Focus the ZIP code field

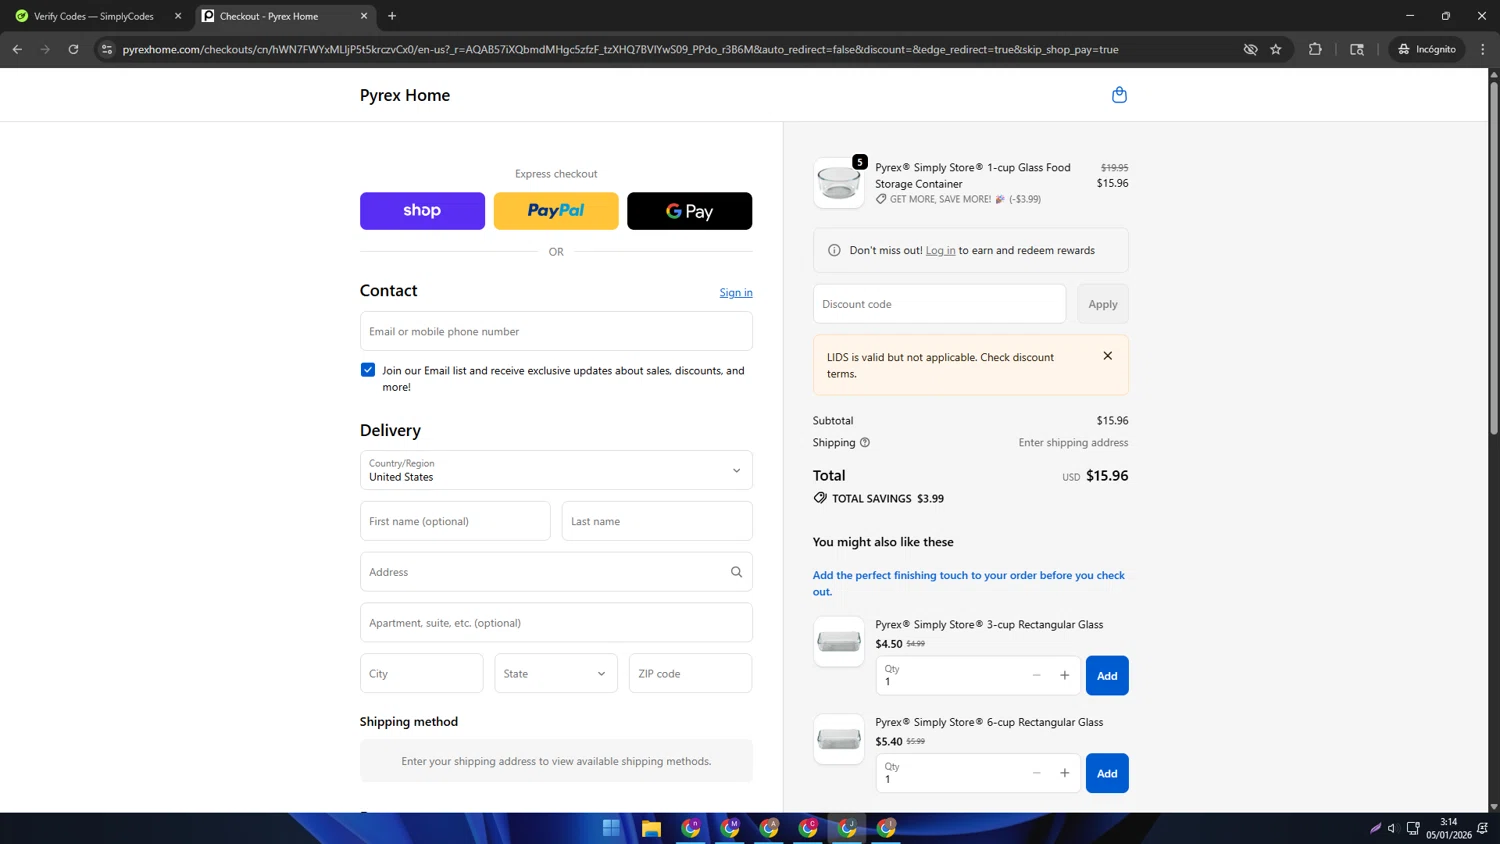tap(690, 674)
